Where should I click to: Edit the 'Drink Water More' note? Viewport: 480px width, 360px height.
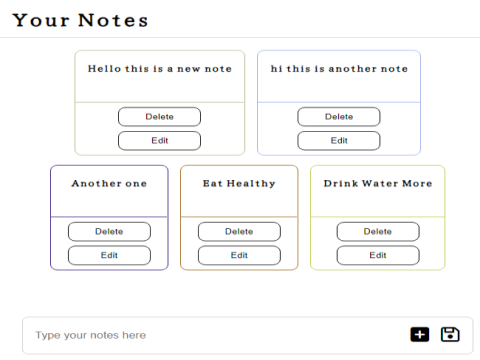[378, 255]
